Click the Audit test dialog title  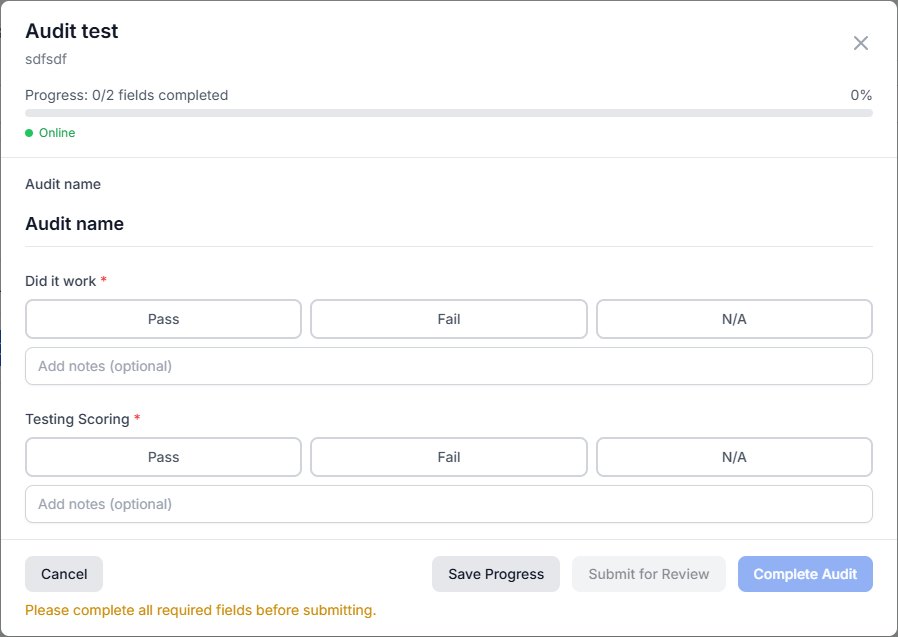coord(72,31)
